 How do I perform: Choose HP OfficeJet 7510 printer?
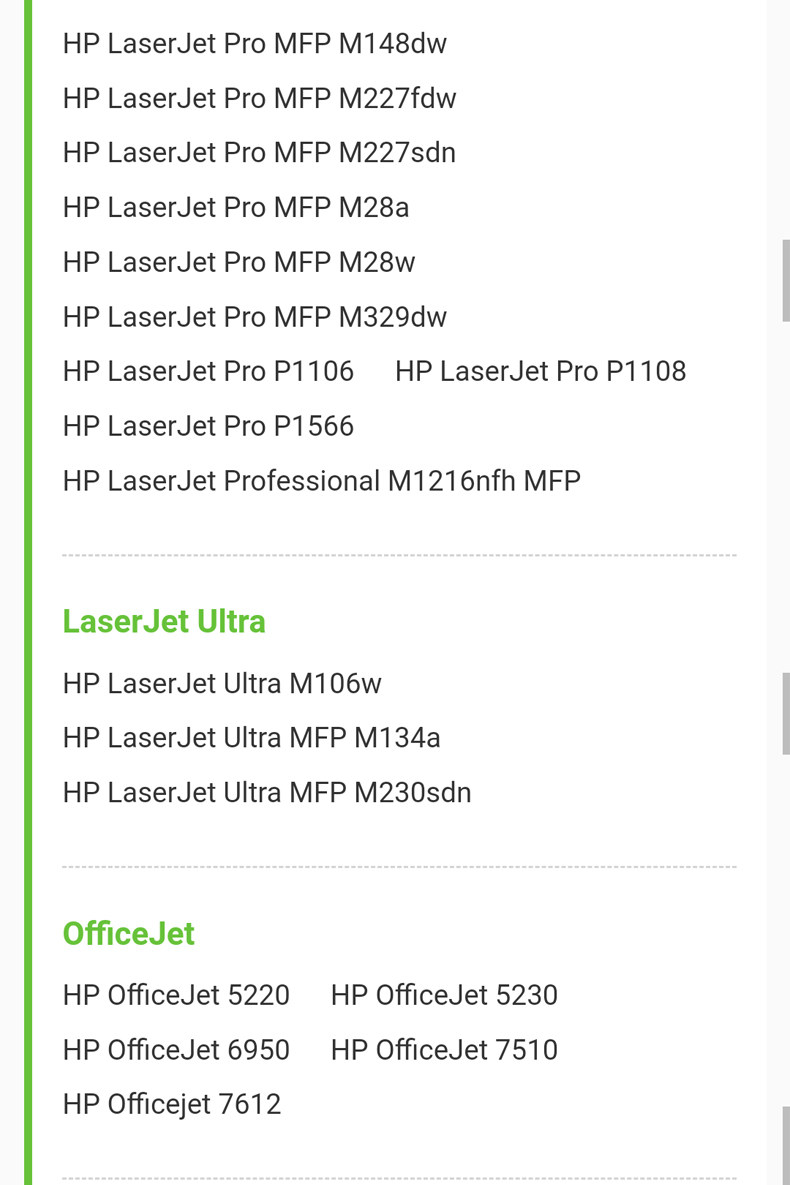[444, 1050]
